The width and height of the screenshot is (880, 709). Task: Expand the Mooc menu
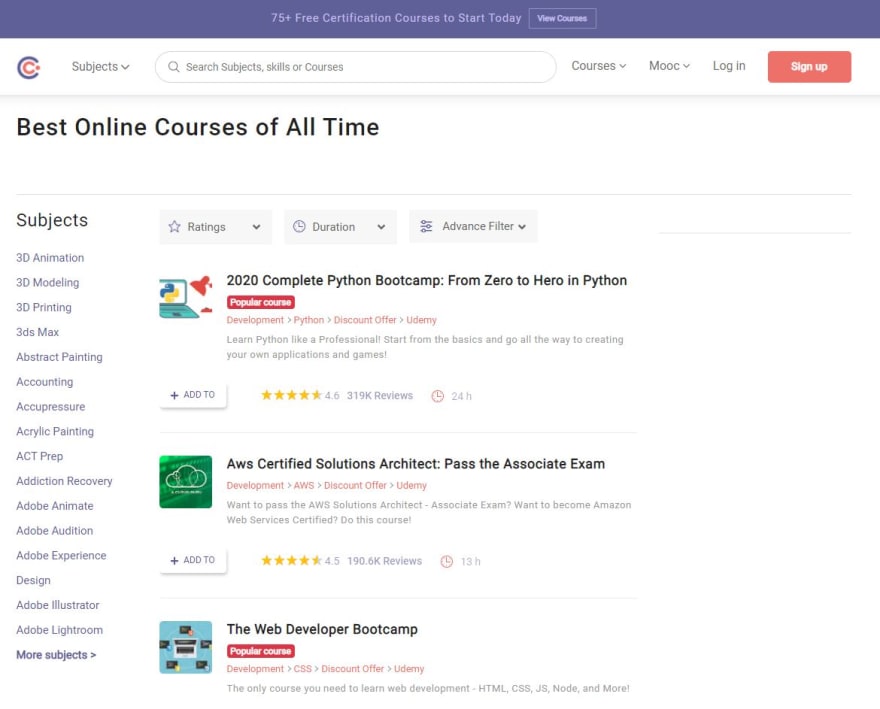tap(670, 66)
